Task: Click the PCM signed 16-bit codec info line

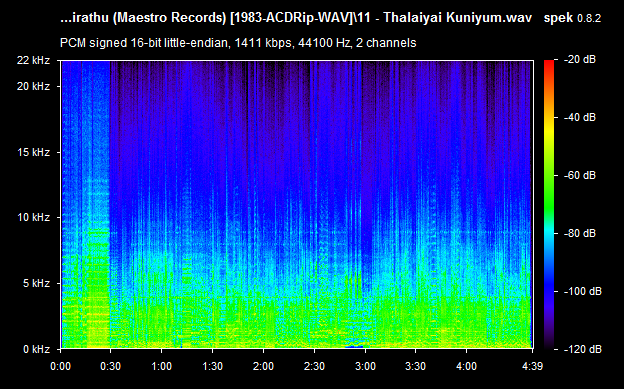Action: [238, 43]
